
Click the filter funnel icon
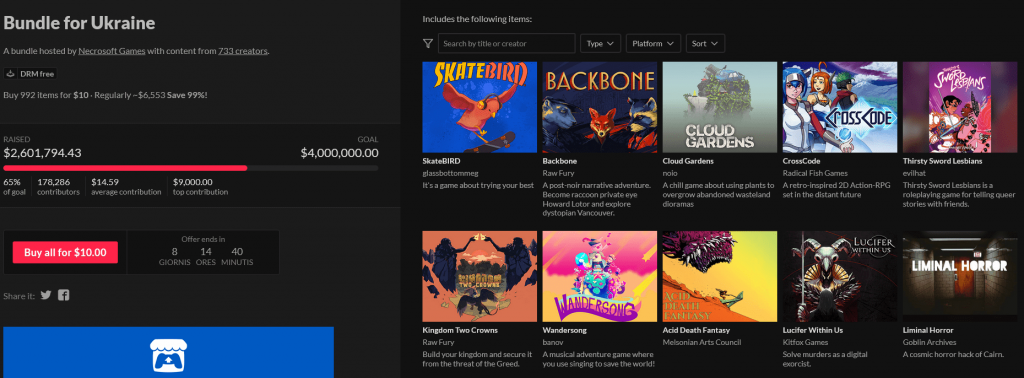click(428, 44)
